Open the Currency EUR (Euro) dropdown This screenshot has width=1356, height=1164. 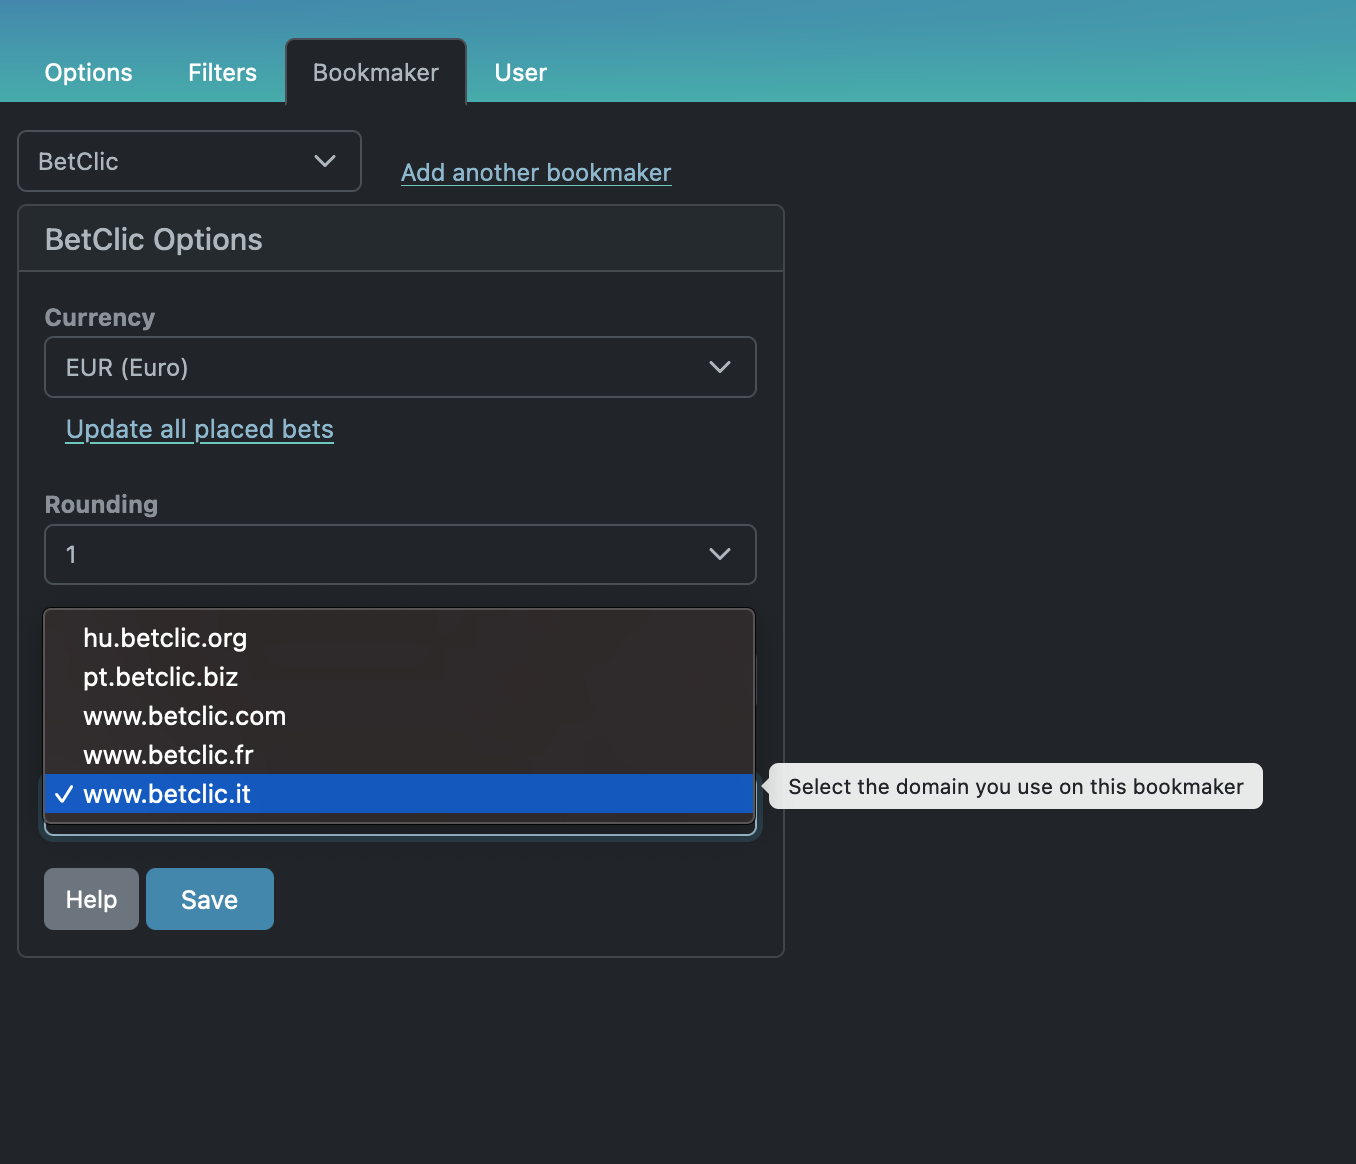400,367
